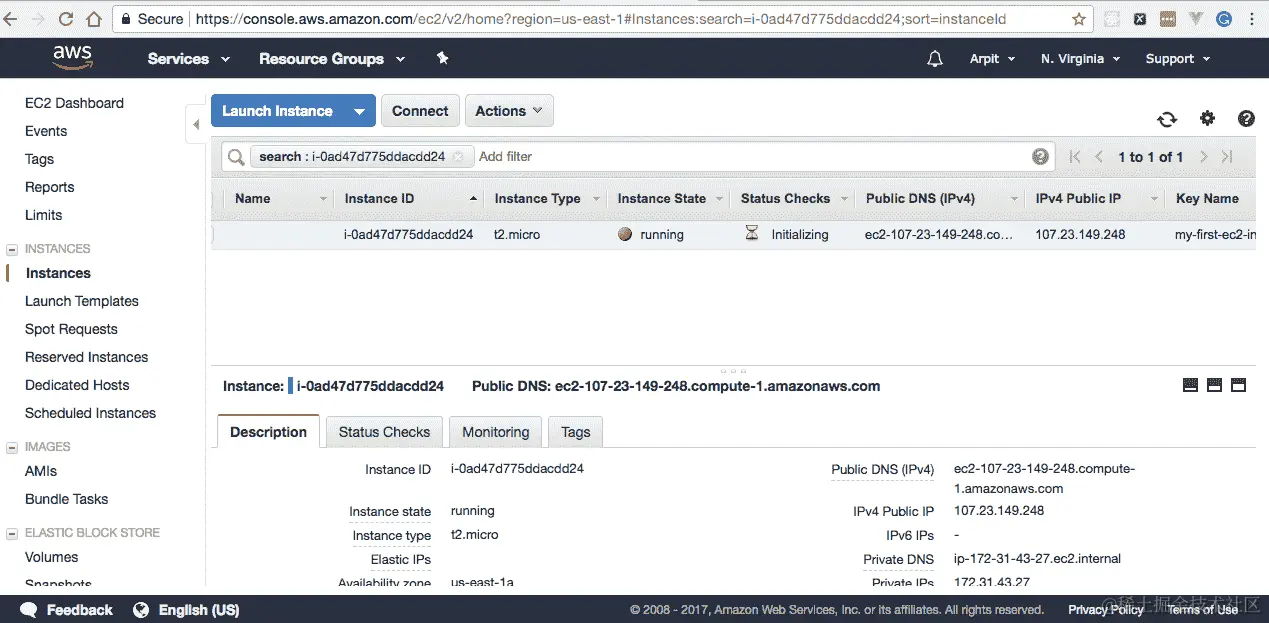Open Events in sidebar
This screenshot has width=1269, height=623.
(x=46, y=131)
